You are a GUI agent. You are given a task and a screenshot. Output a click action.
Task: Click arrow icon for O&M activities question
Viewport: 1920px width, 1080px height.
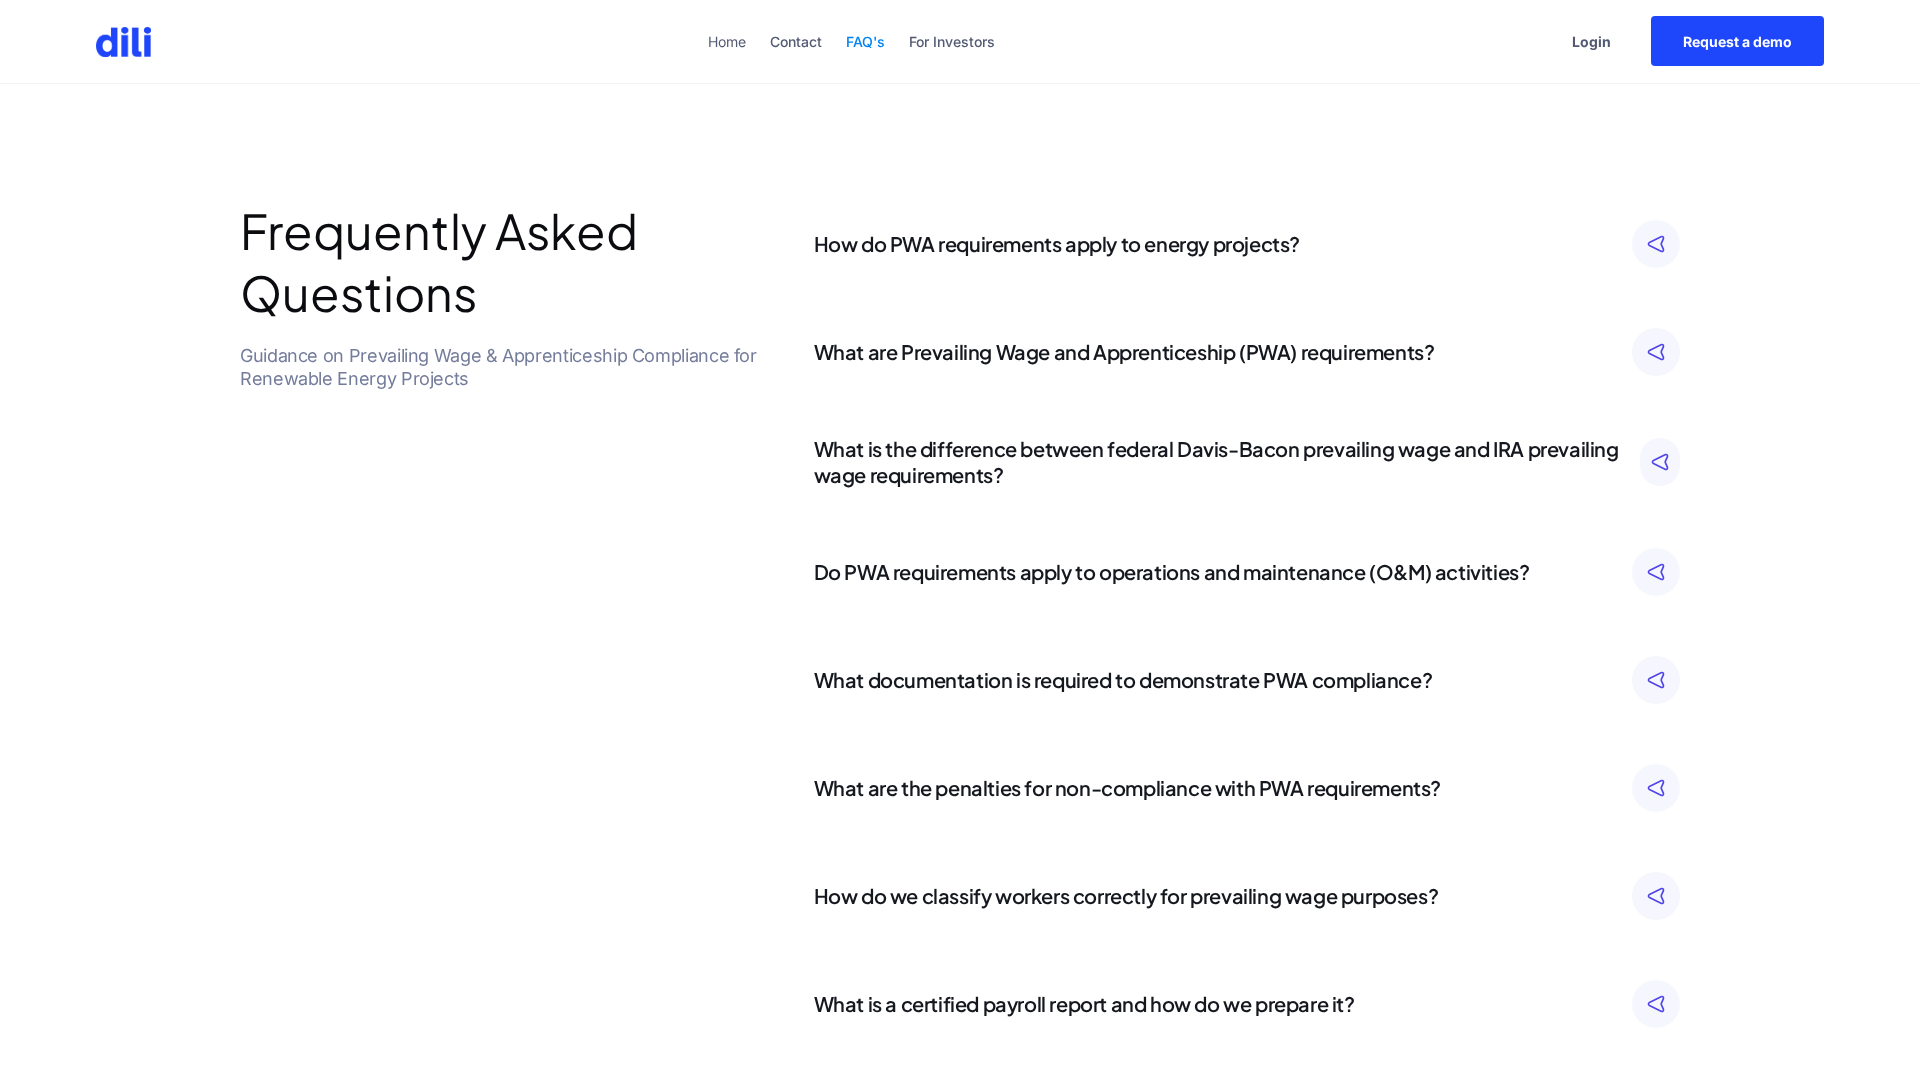[1655, 572]
